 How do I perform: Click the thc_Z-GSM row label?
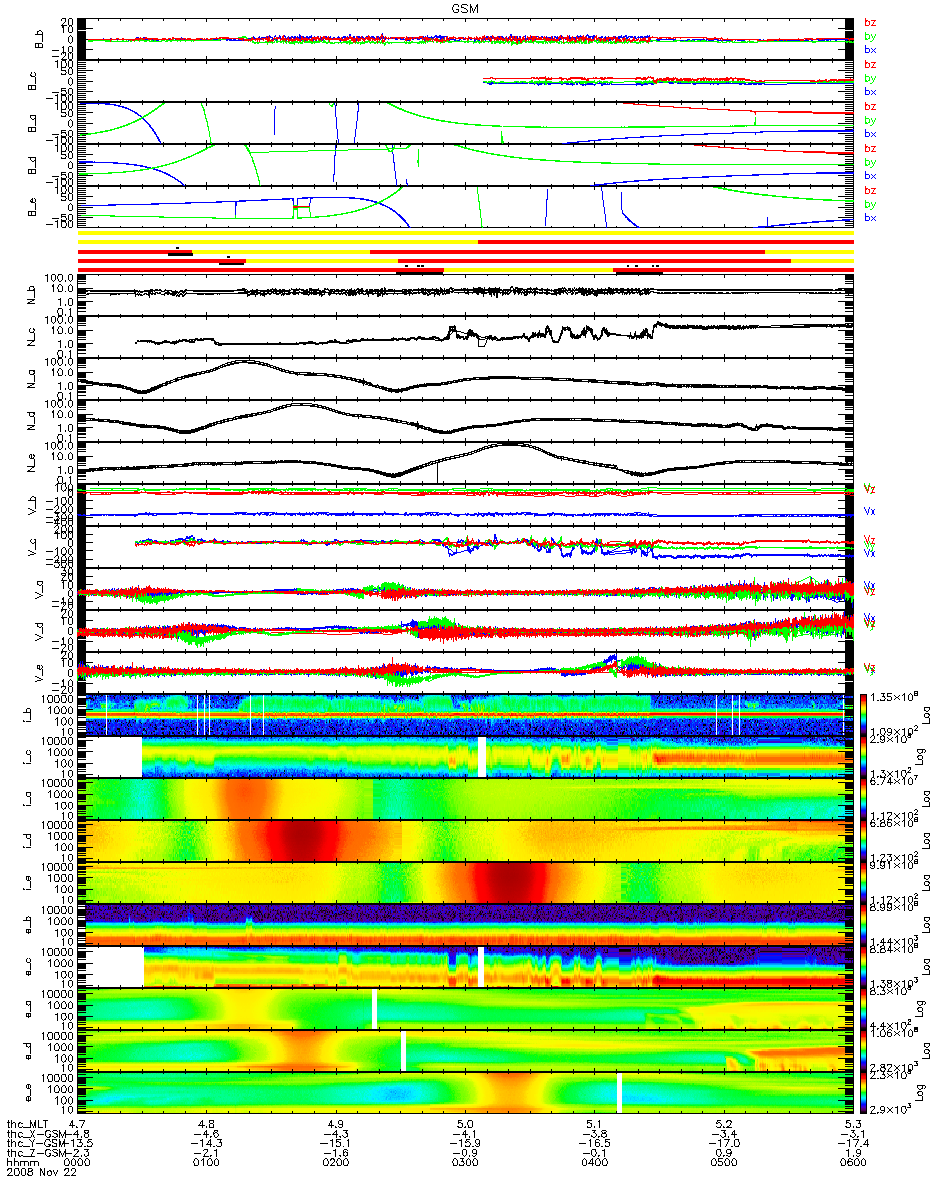pyautogui.click(x=36, y=1154)
